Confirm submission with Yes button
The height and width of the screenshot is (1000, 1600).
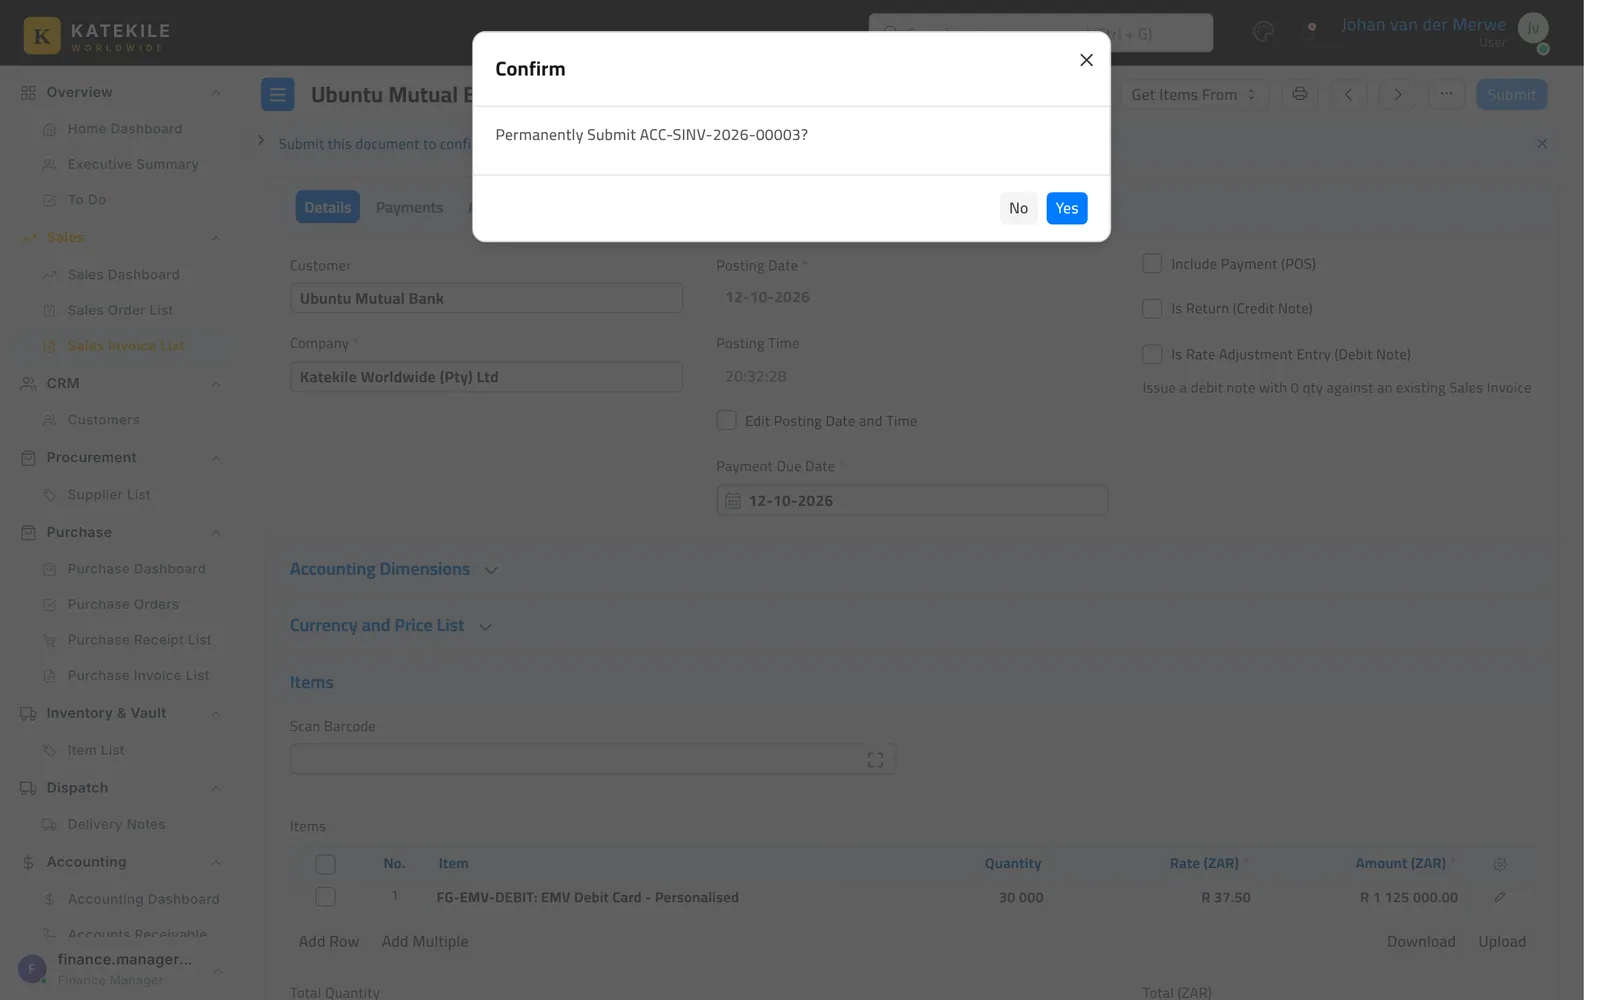[x=1066, y=208]
